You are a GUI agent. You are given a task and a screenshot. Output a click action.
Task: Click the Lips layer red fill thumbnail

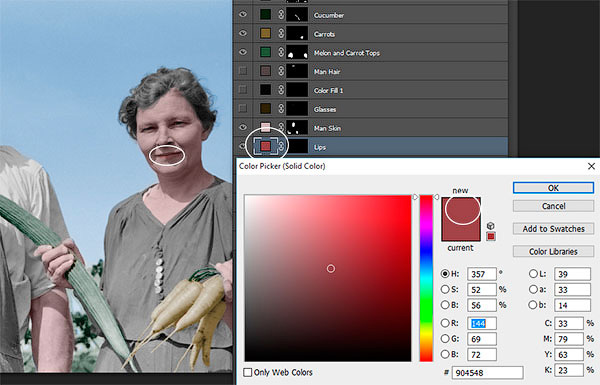click(x=266, y=146)
